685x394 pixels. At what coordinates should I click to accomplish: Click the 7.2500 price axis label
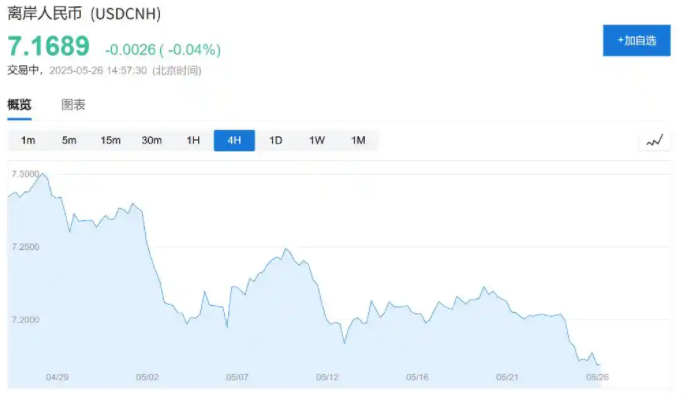[25, 247]
